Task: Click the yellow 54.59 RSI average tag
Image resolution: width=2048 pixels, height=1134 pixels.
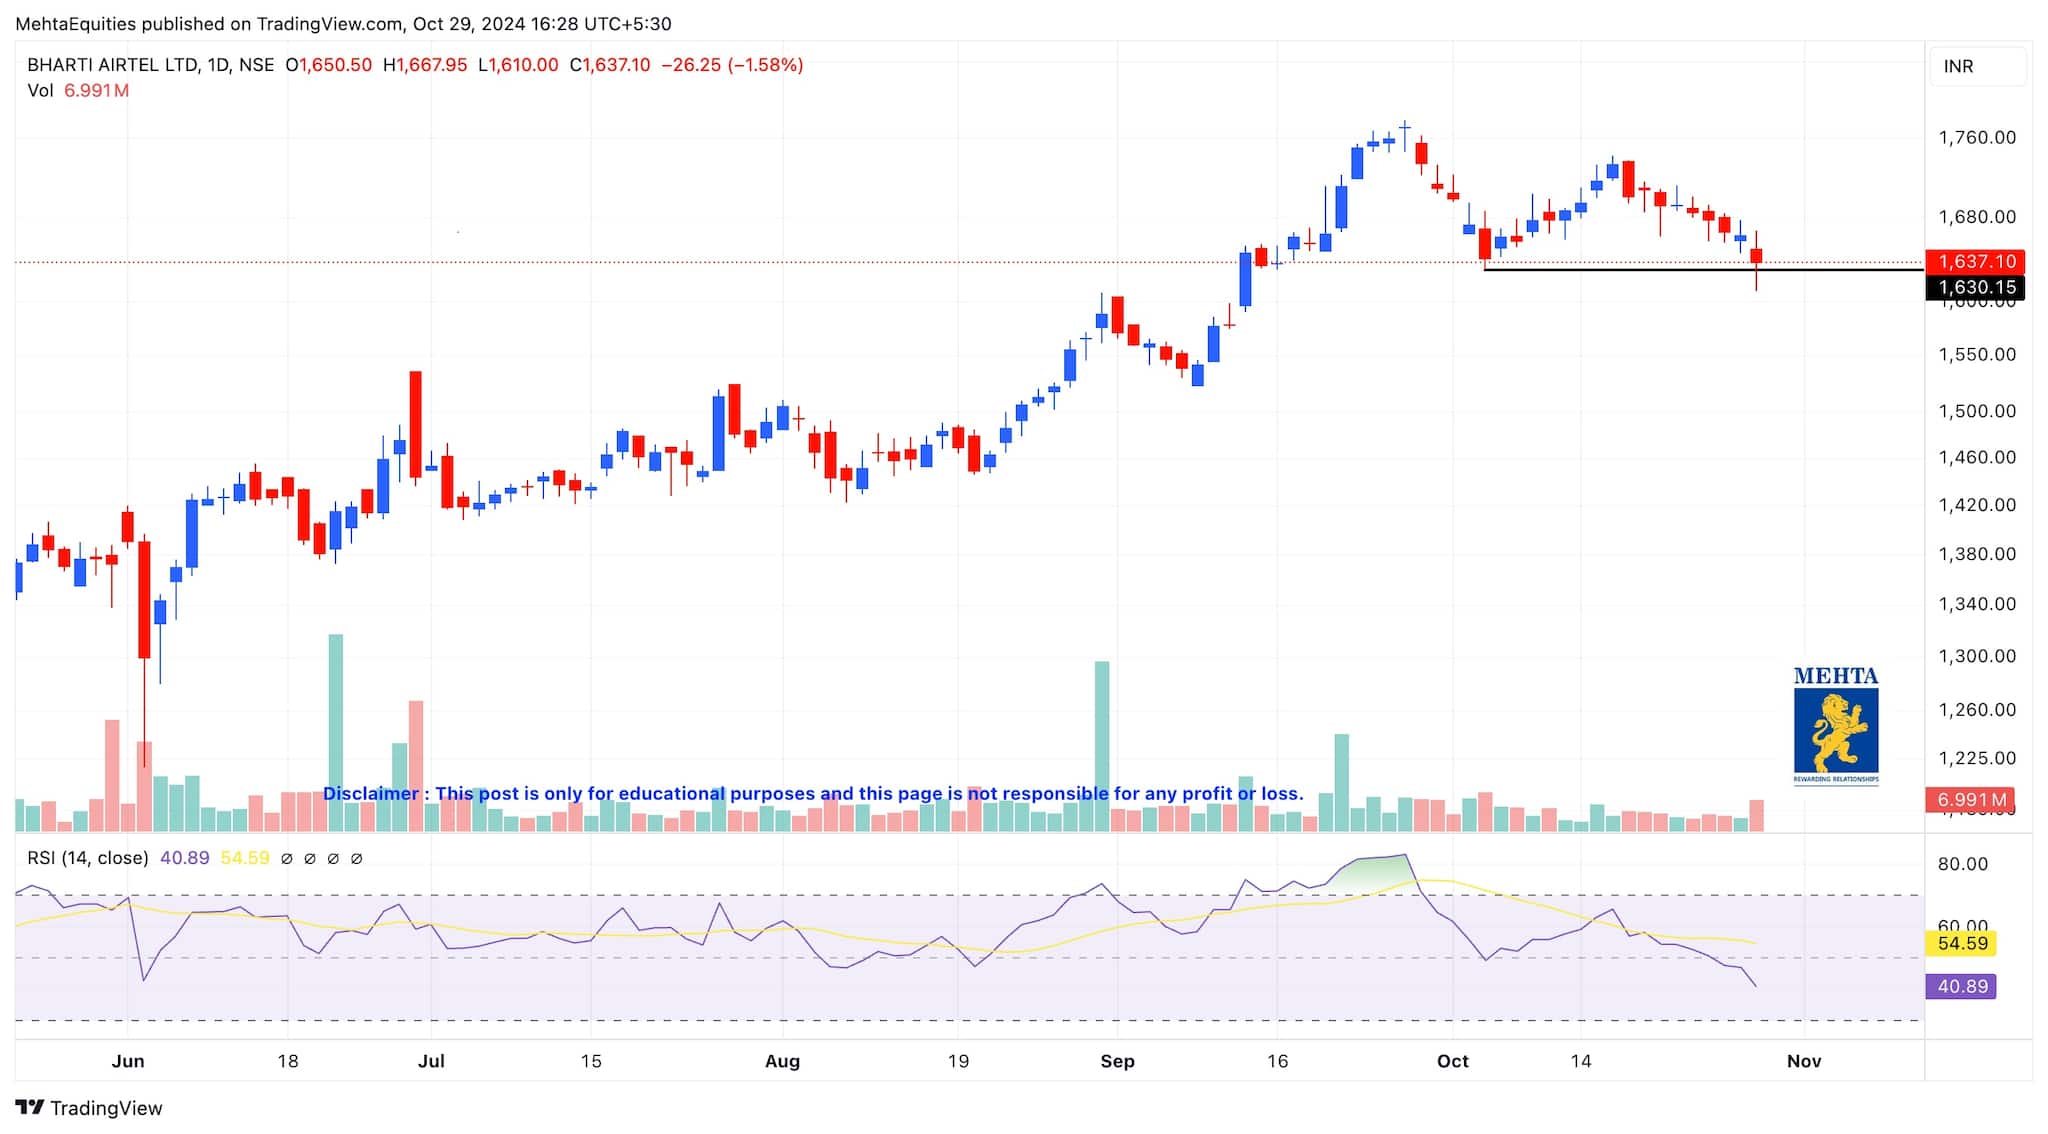Action: (1960, 943)
